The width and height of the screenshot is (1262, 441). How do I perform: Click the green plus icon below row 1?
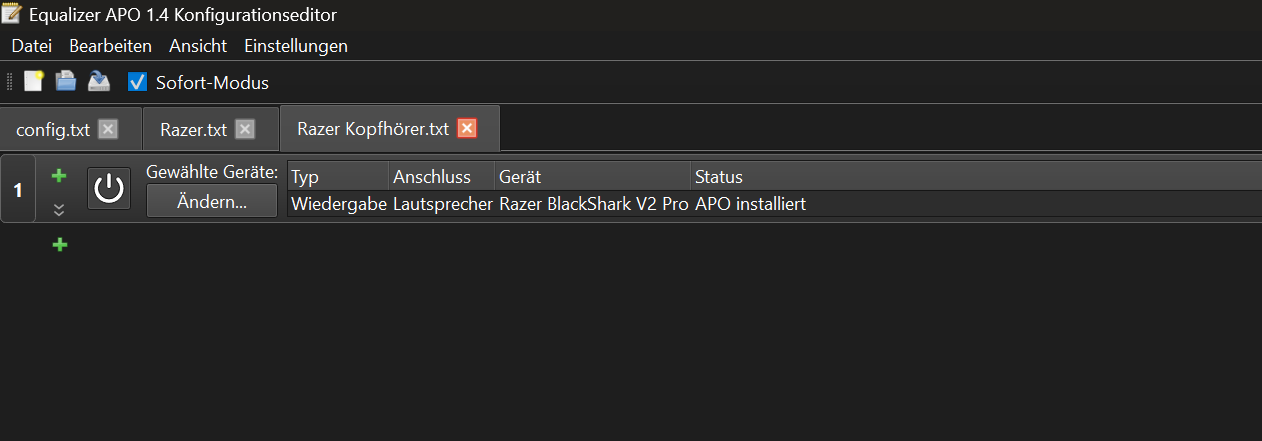[60, 244]
